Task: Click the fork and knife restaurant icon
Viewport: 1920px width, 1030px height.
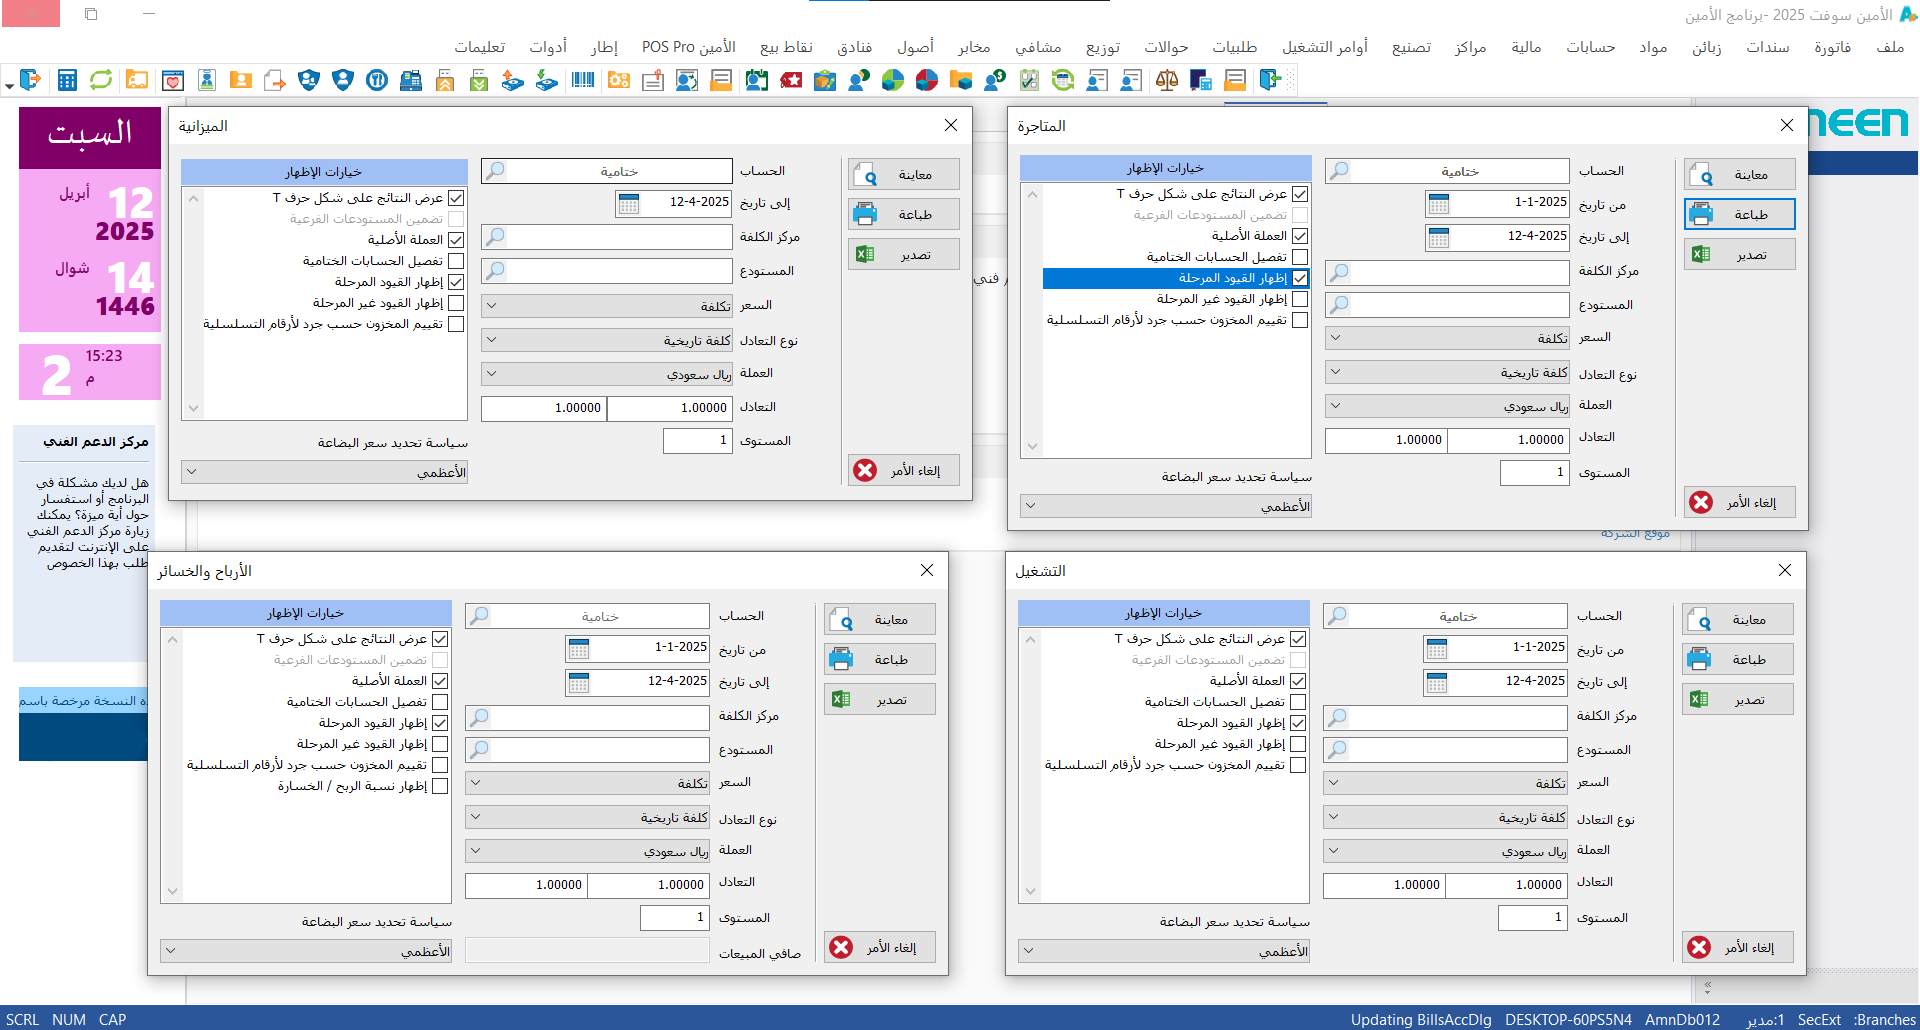Action: 377,81
